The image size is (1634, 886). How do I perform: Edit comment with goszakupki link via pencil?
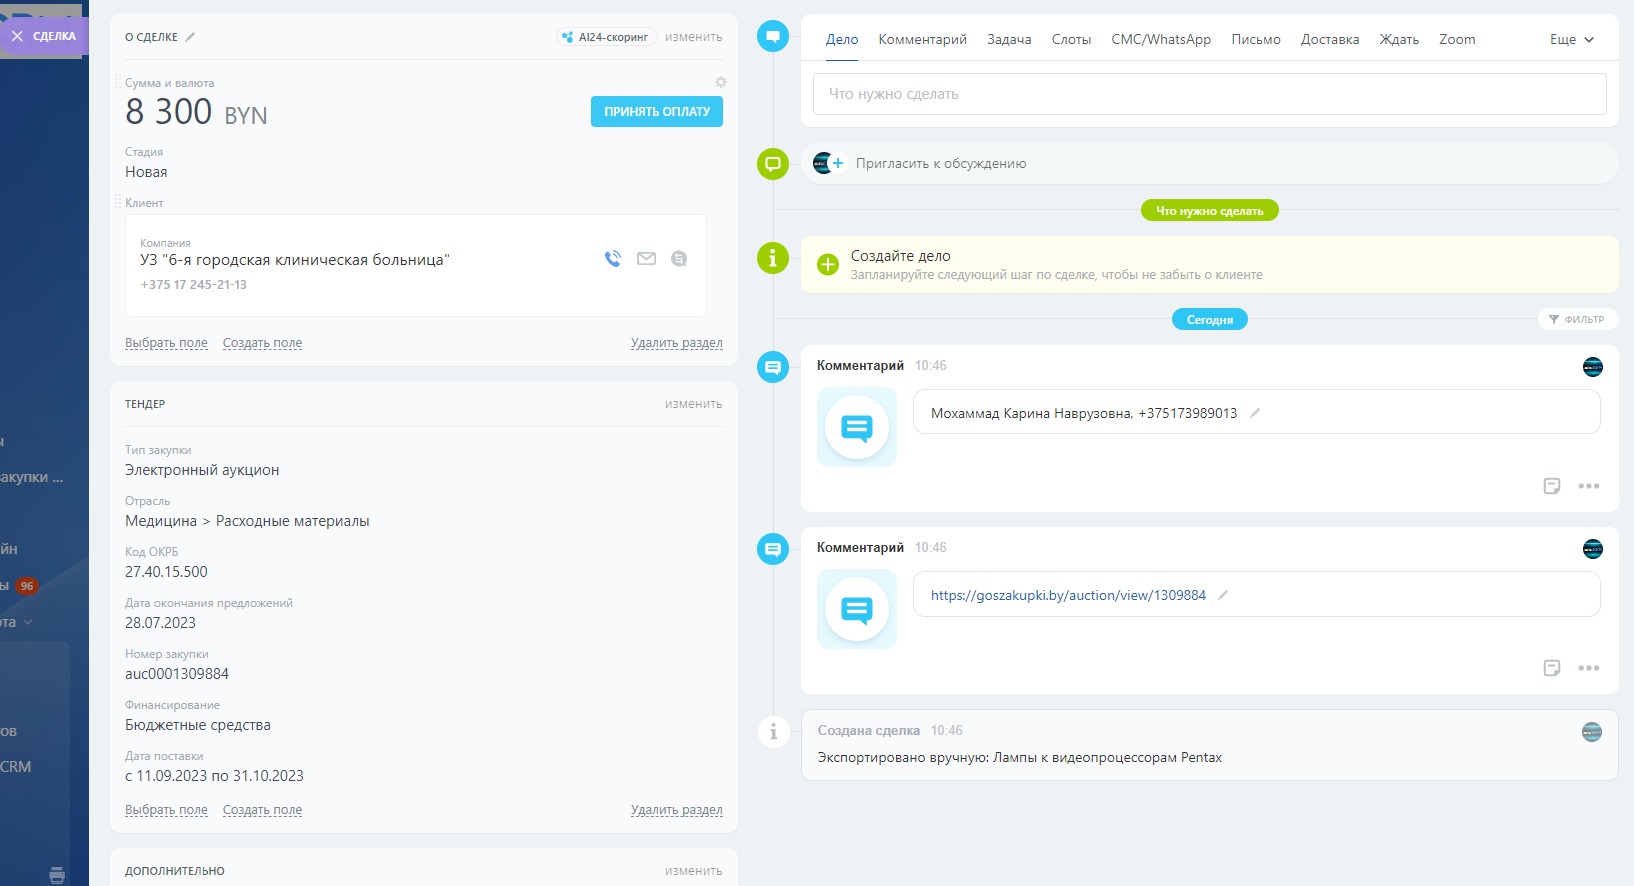coord(1223,595)
